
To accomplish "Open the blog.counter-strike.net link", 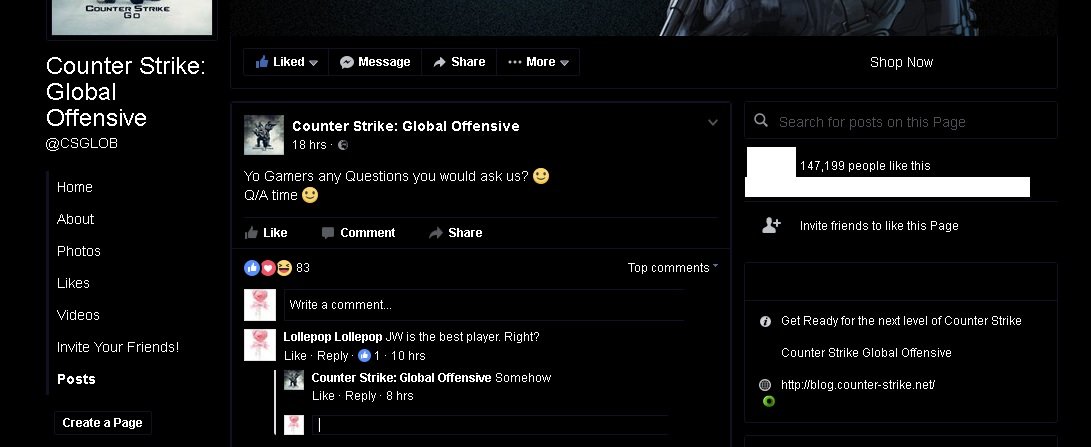I will coord(858,384).
